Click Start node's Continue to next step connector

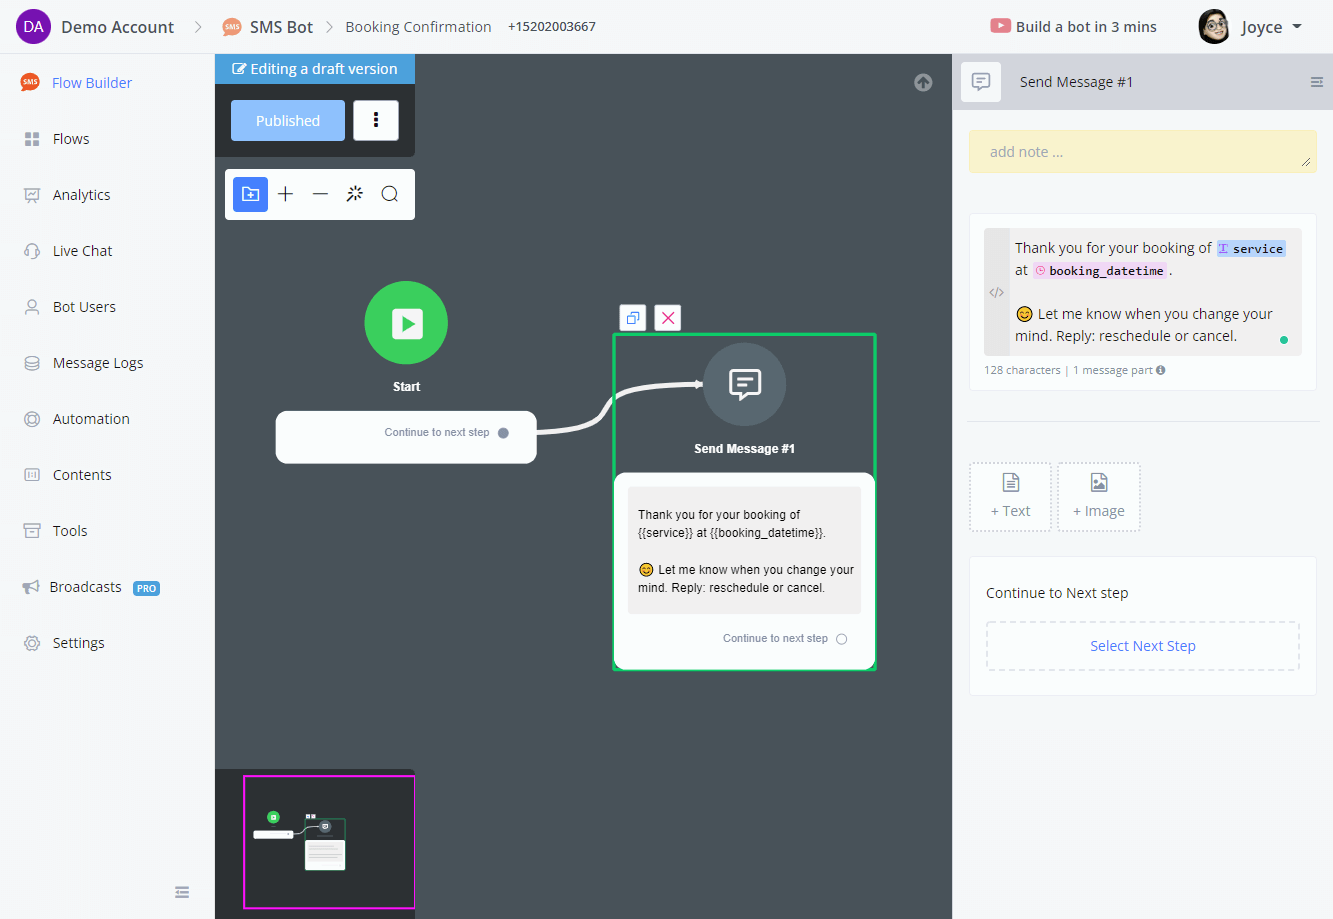point(503,433)
